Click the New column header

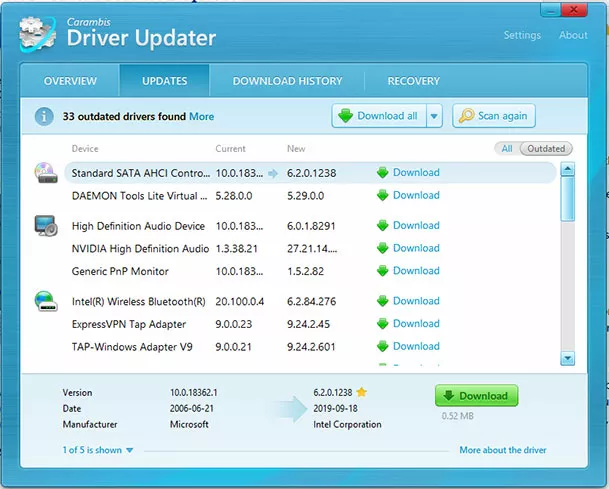[296, 148]
